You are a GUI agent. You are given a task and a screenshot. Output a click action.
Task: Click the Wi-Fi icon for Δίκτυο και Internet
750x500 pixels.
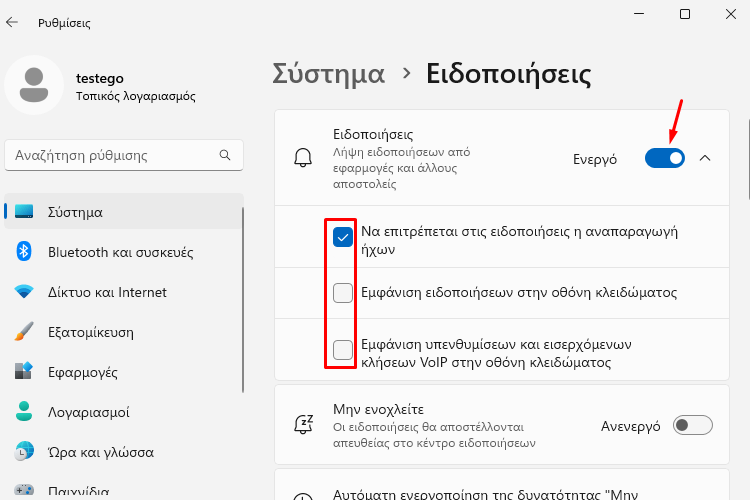point(24,291)
